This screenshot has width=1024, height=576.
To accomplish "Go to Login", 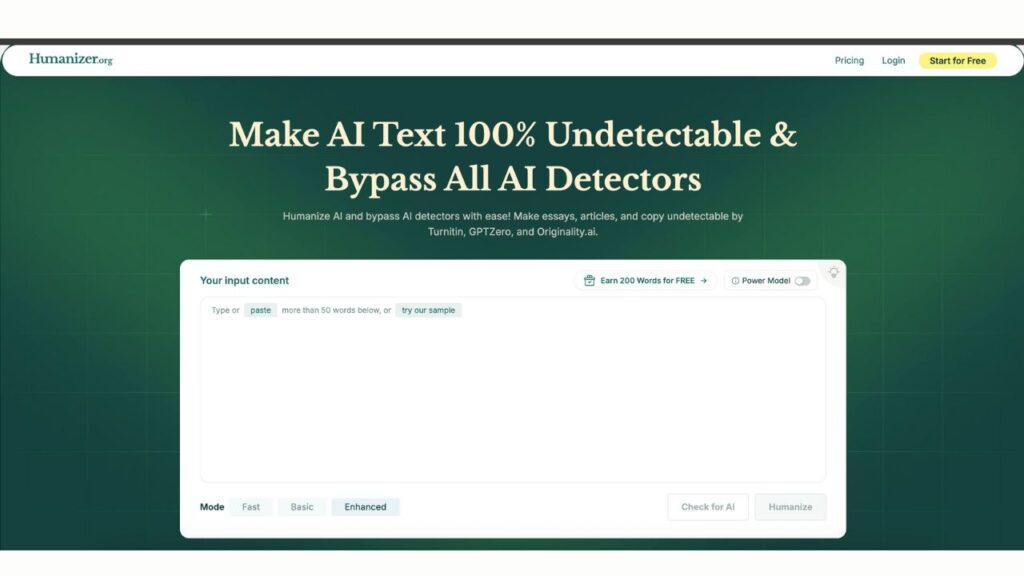I will (893, 61).
